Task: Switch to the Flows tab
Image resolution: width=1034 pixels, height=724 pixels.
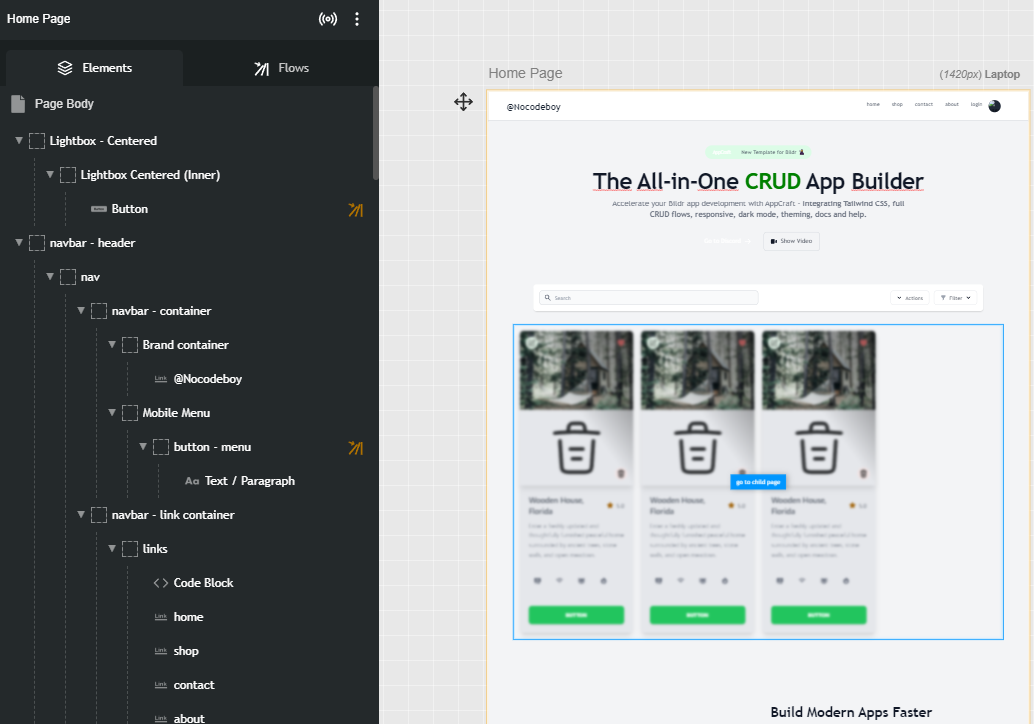Action: point(281,67)
